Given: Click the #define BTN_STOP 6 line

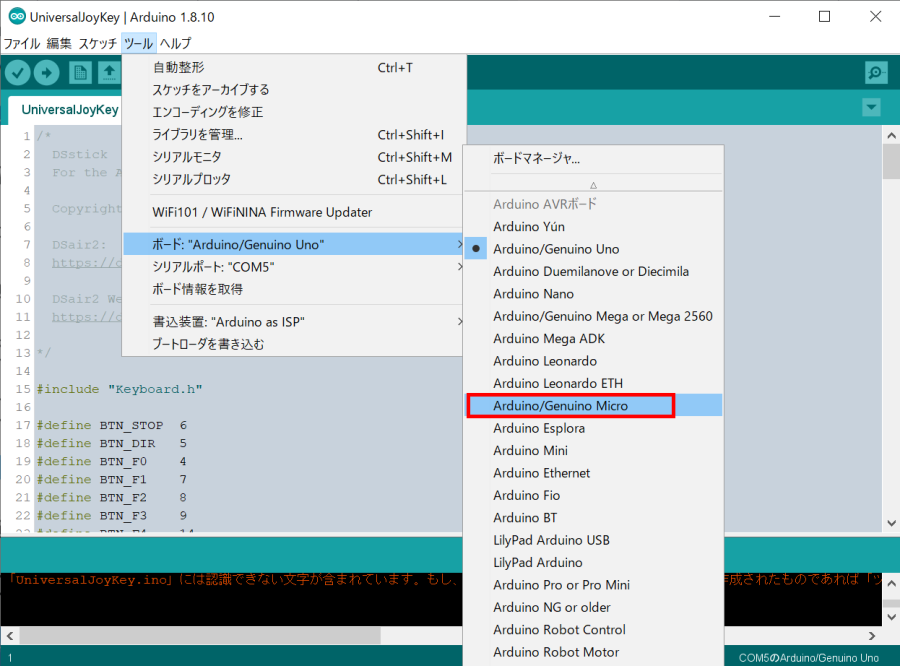Looking at the screenshot, I should [112, 425].
